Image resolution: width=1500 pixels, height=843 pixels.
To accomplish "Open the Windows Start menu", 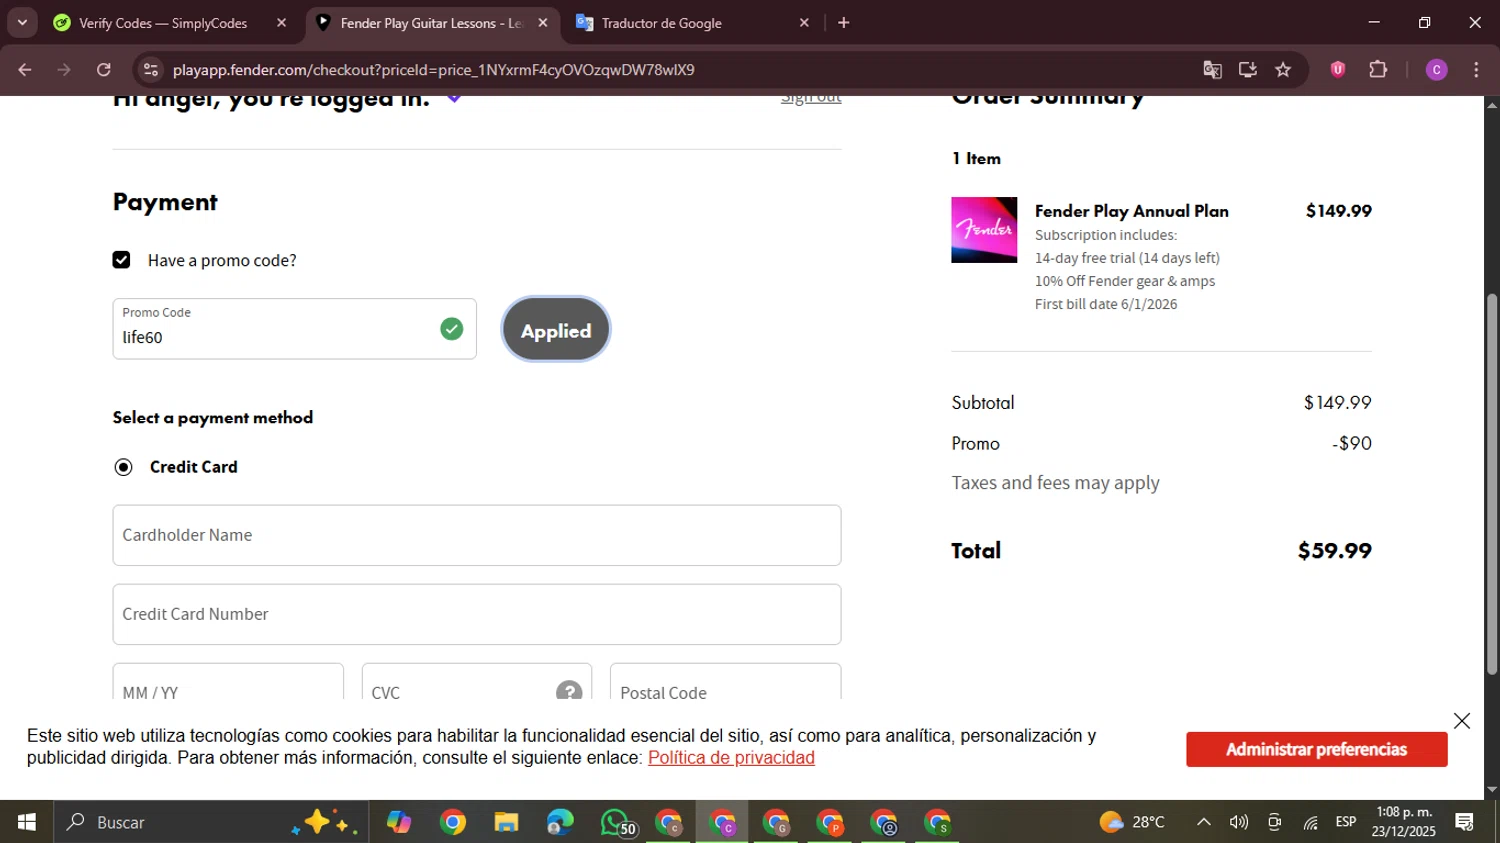I will 27,822.
